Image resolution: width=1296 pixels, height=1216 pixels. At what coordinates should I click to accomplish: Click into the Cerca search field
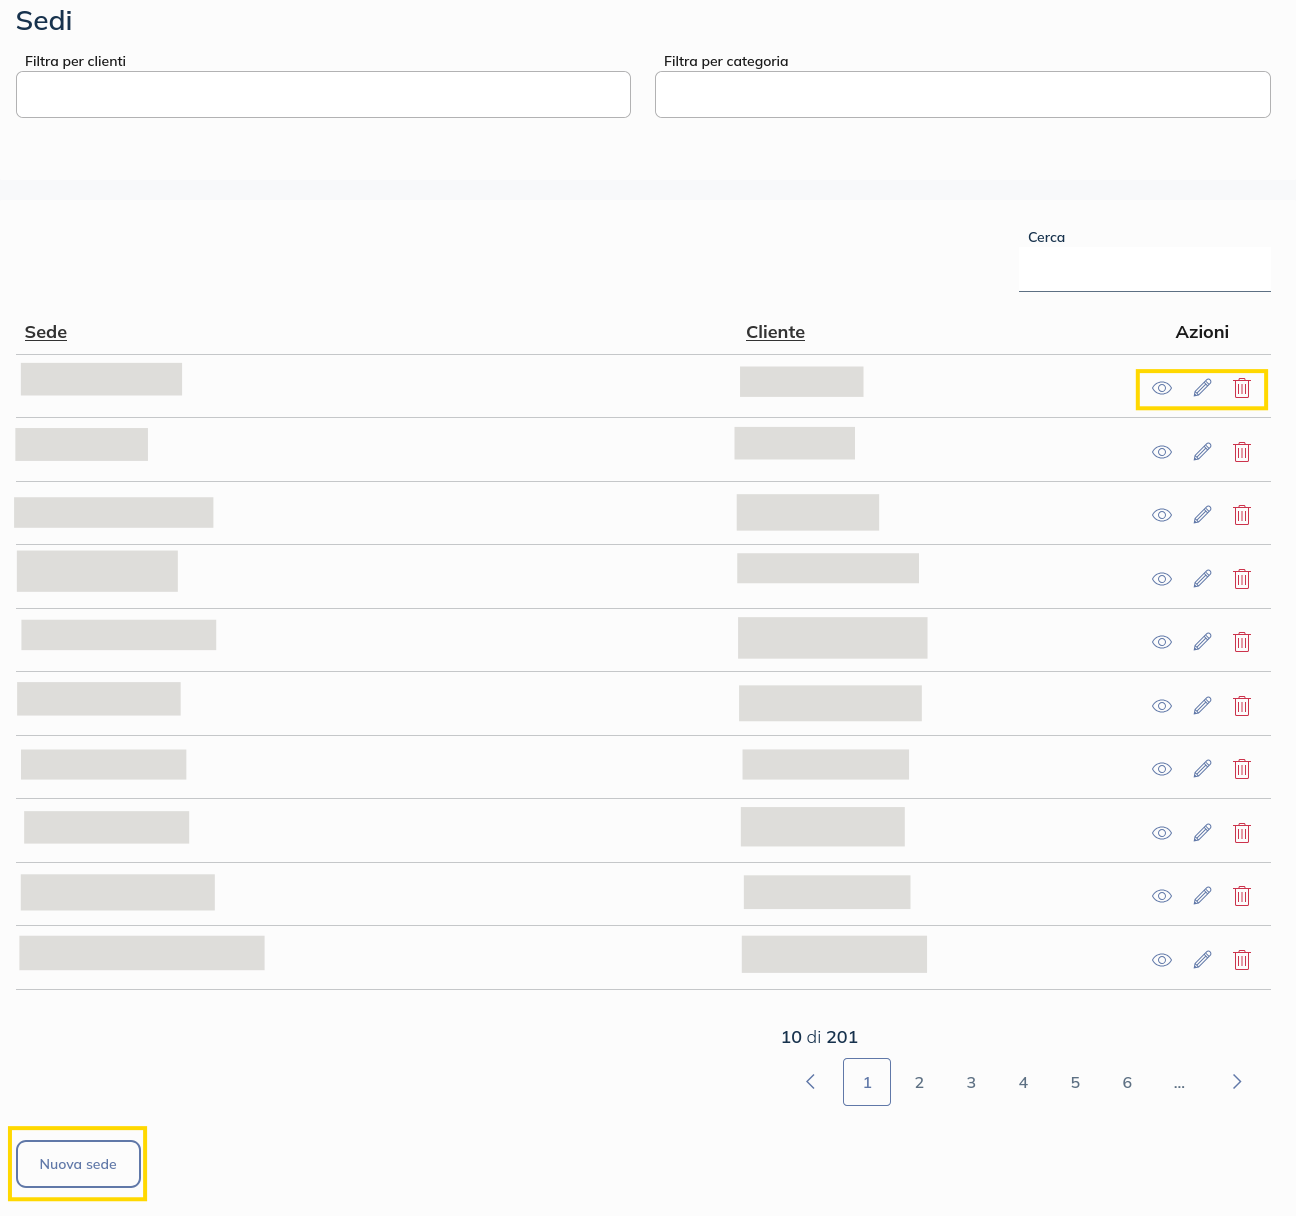point(1144,270)
